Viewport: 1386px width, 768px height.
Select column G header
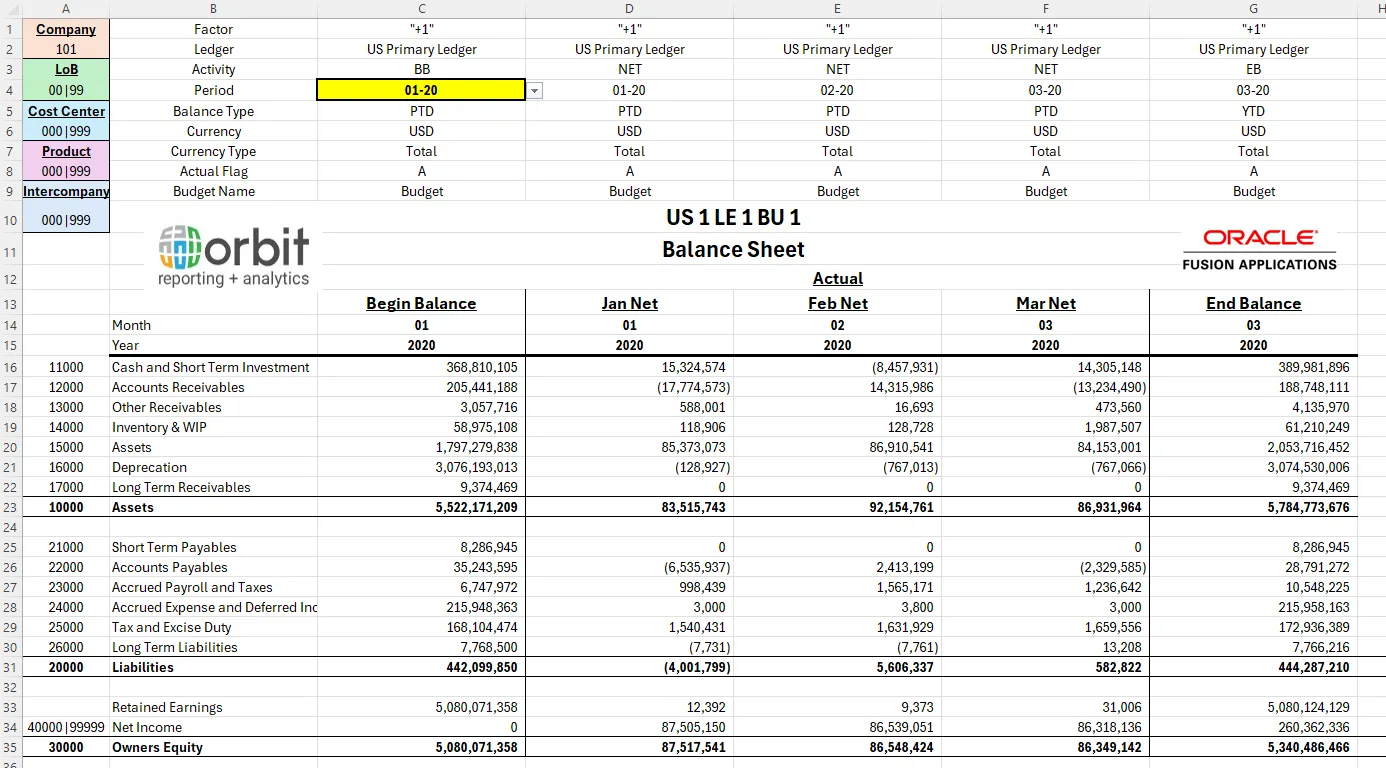pos(1253,8)
